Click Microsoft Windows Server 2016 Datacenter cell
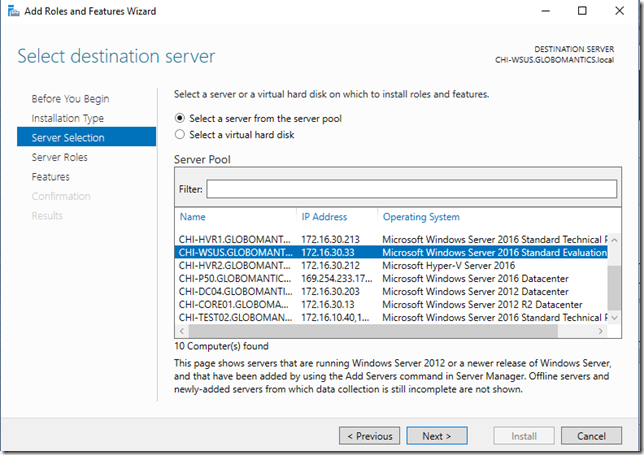Viewport: 644px width, 455px height. [x=475, y=278]
